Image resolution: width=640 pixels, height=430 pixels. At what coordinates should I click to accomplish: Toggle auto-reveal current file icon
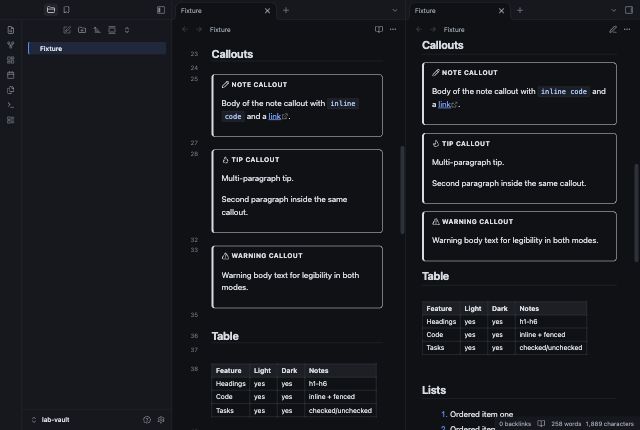112,30
